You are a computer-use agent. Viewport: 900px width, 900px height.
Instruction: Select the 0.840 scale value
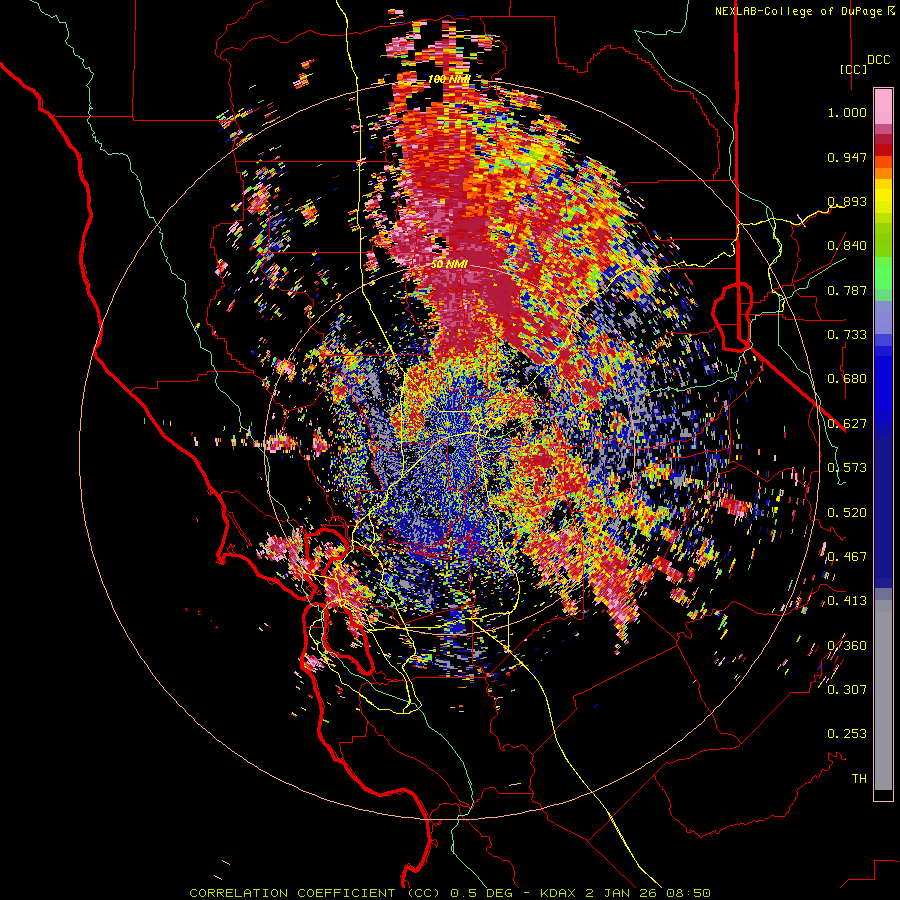point(847,246)
